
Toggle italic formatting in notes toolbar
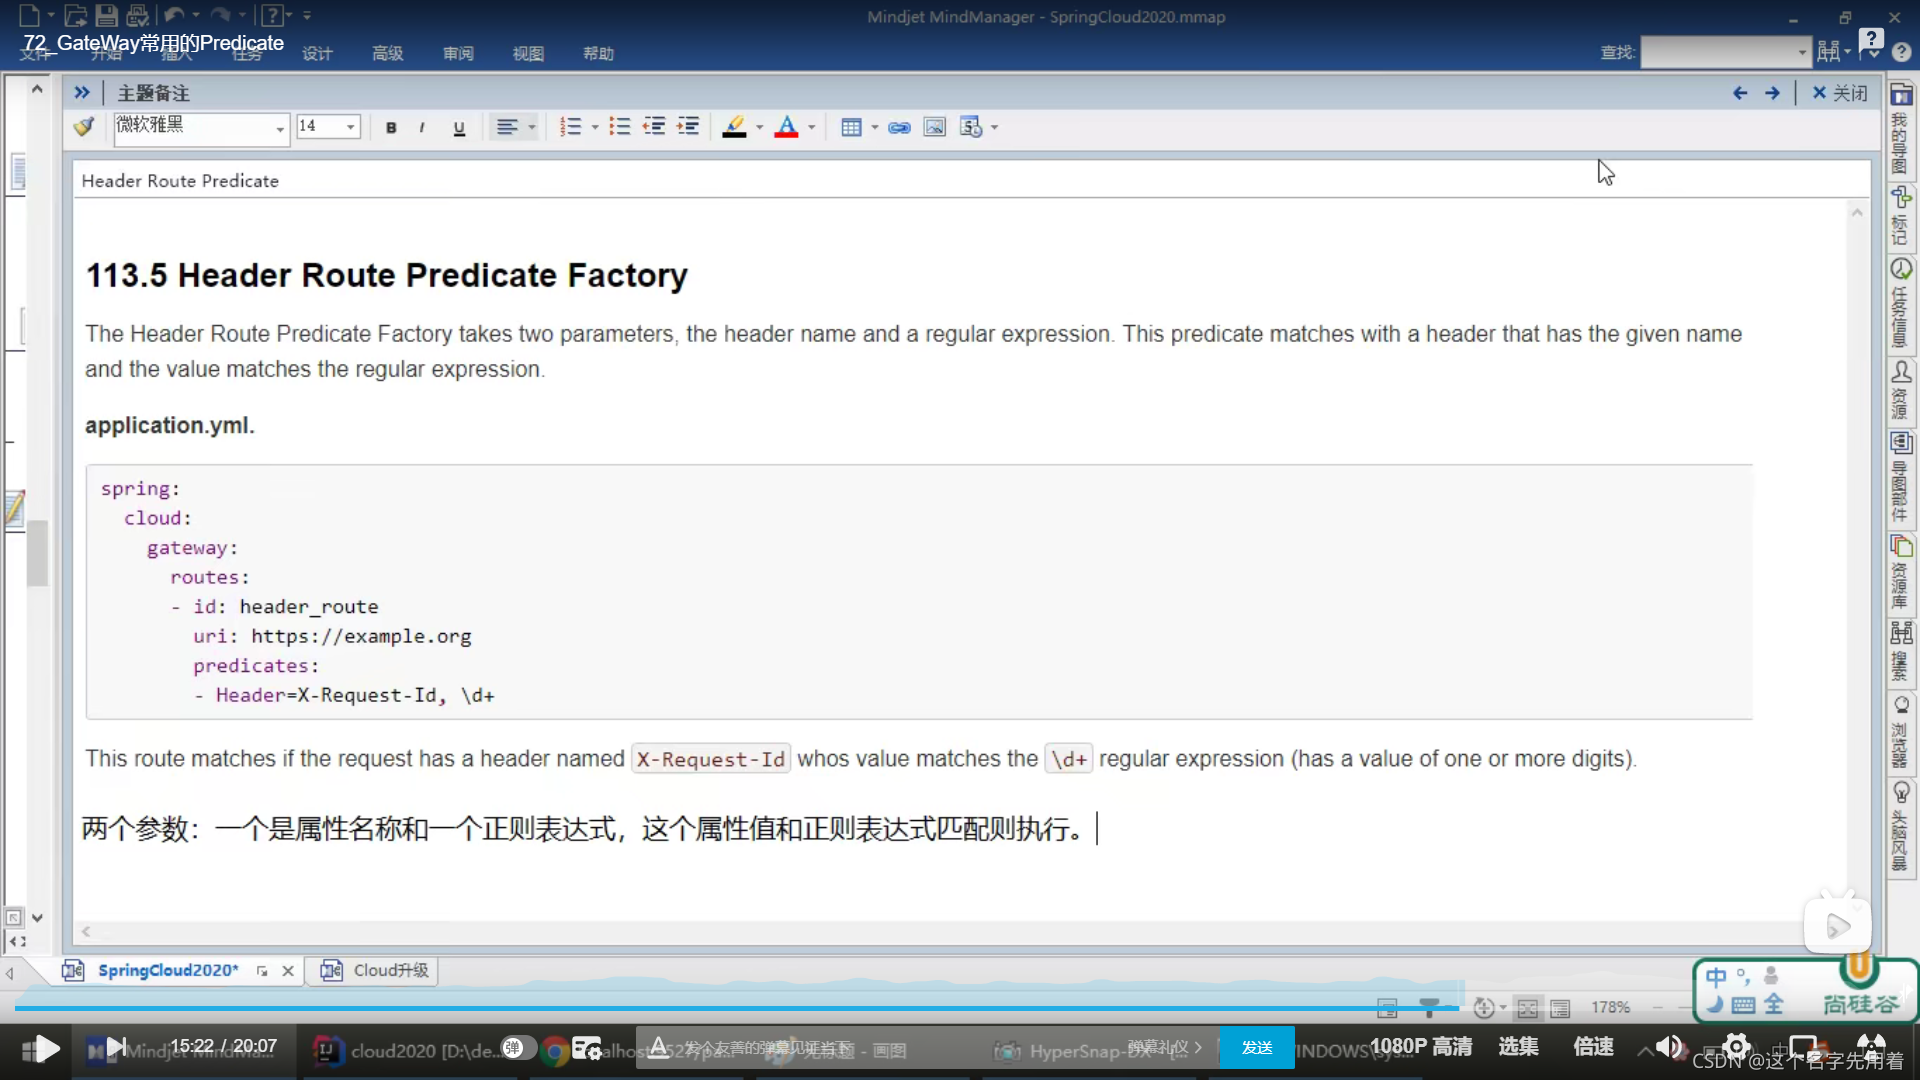pyautogui.click(x=422, y=127)
